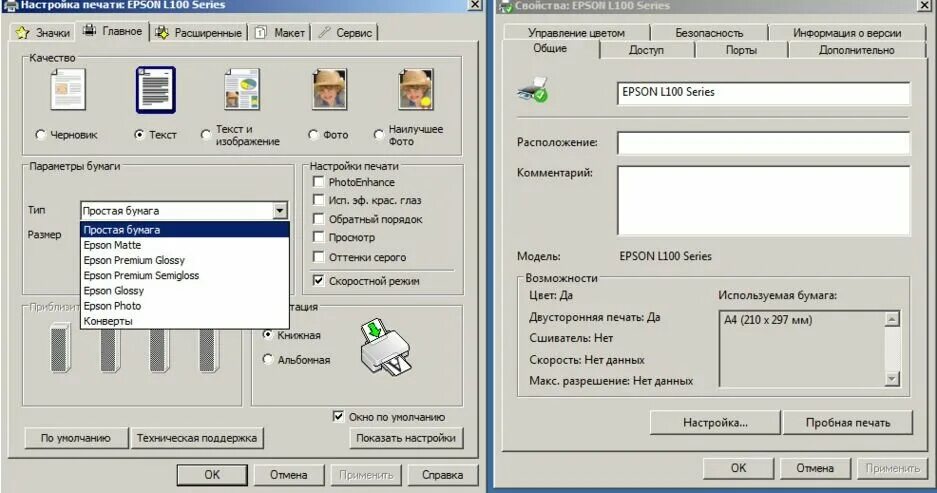Click paper list scrollbar down arrow

pyautogui.click(x=892, y=378)
